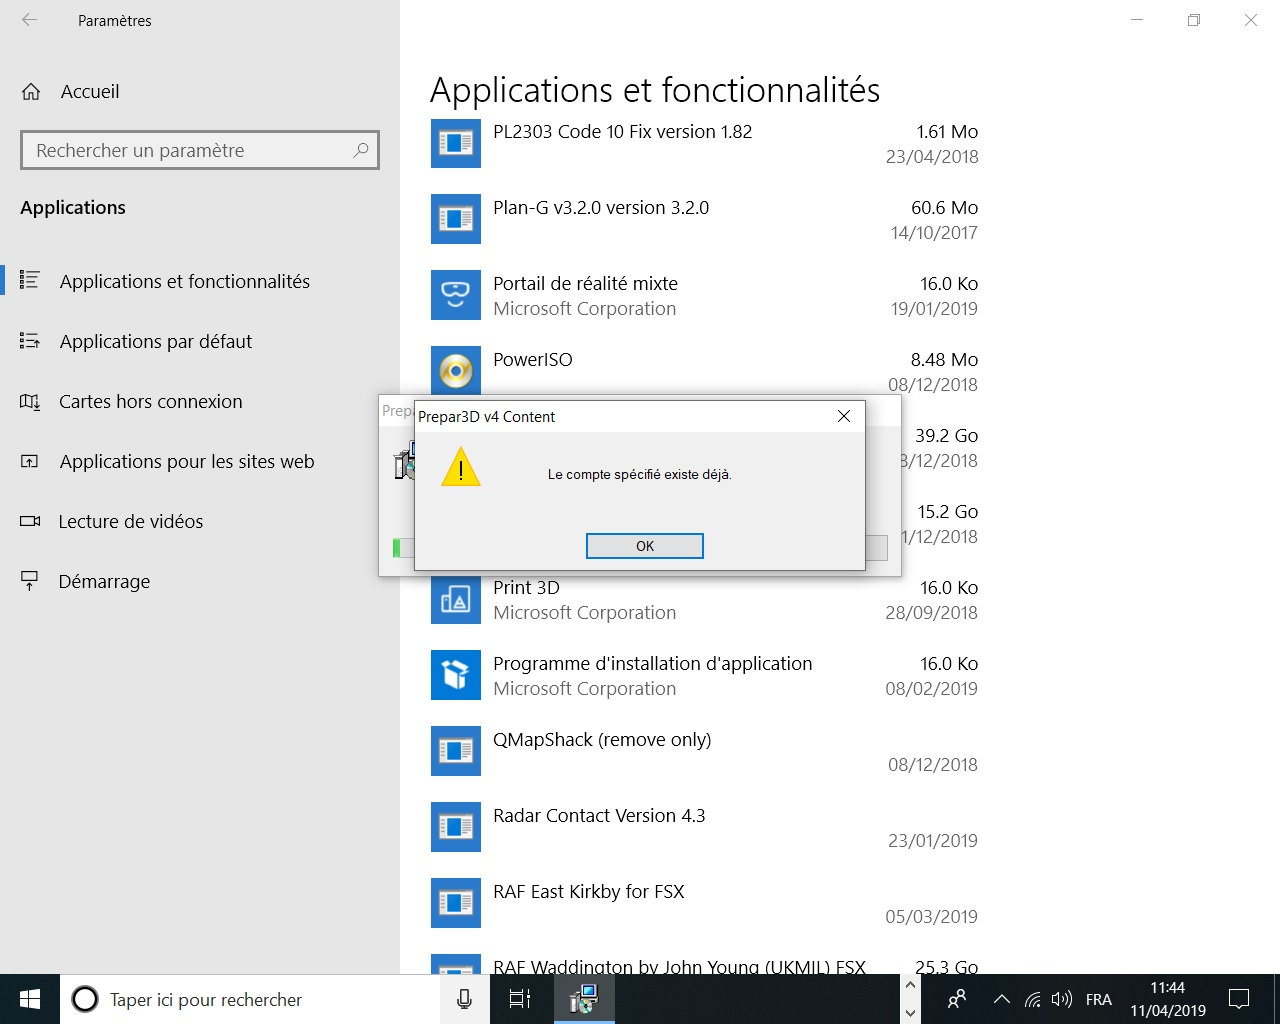Open Lecture de vidéos settings page

click(x=200, y=521)
